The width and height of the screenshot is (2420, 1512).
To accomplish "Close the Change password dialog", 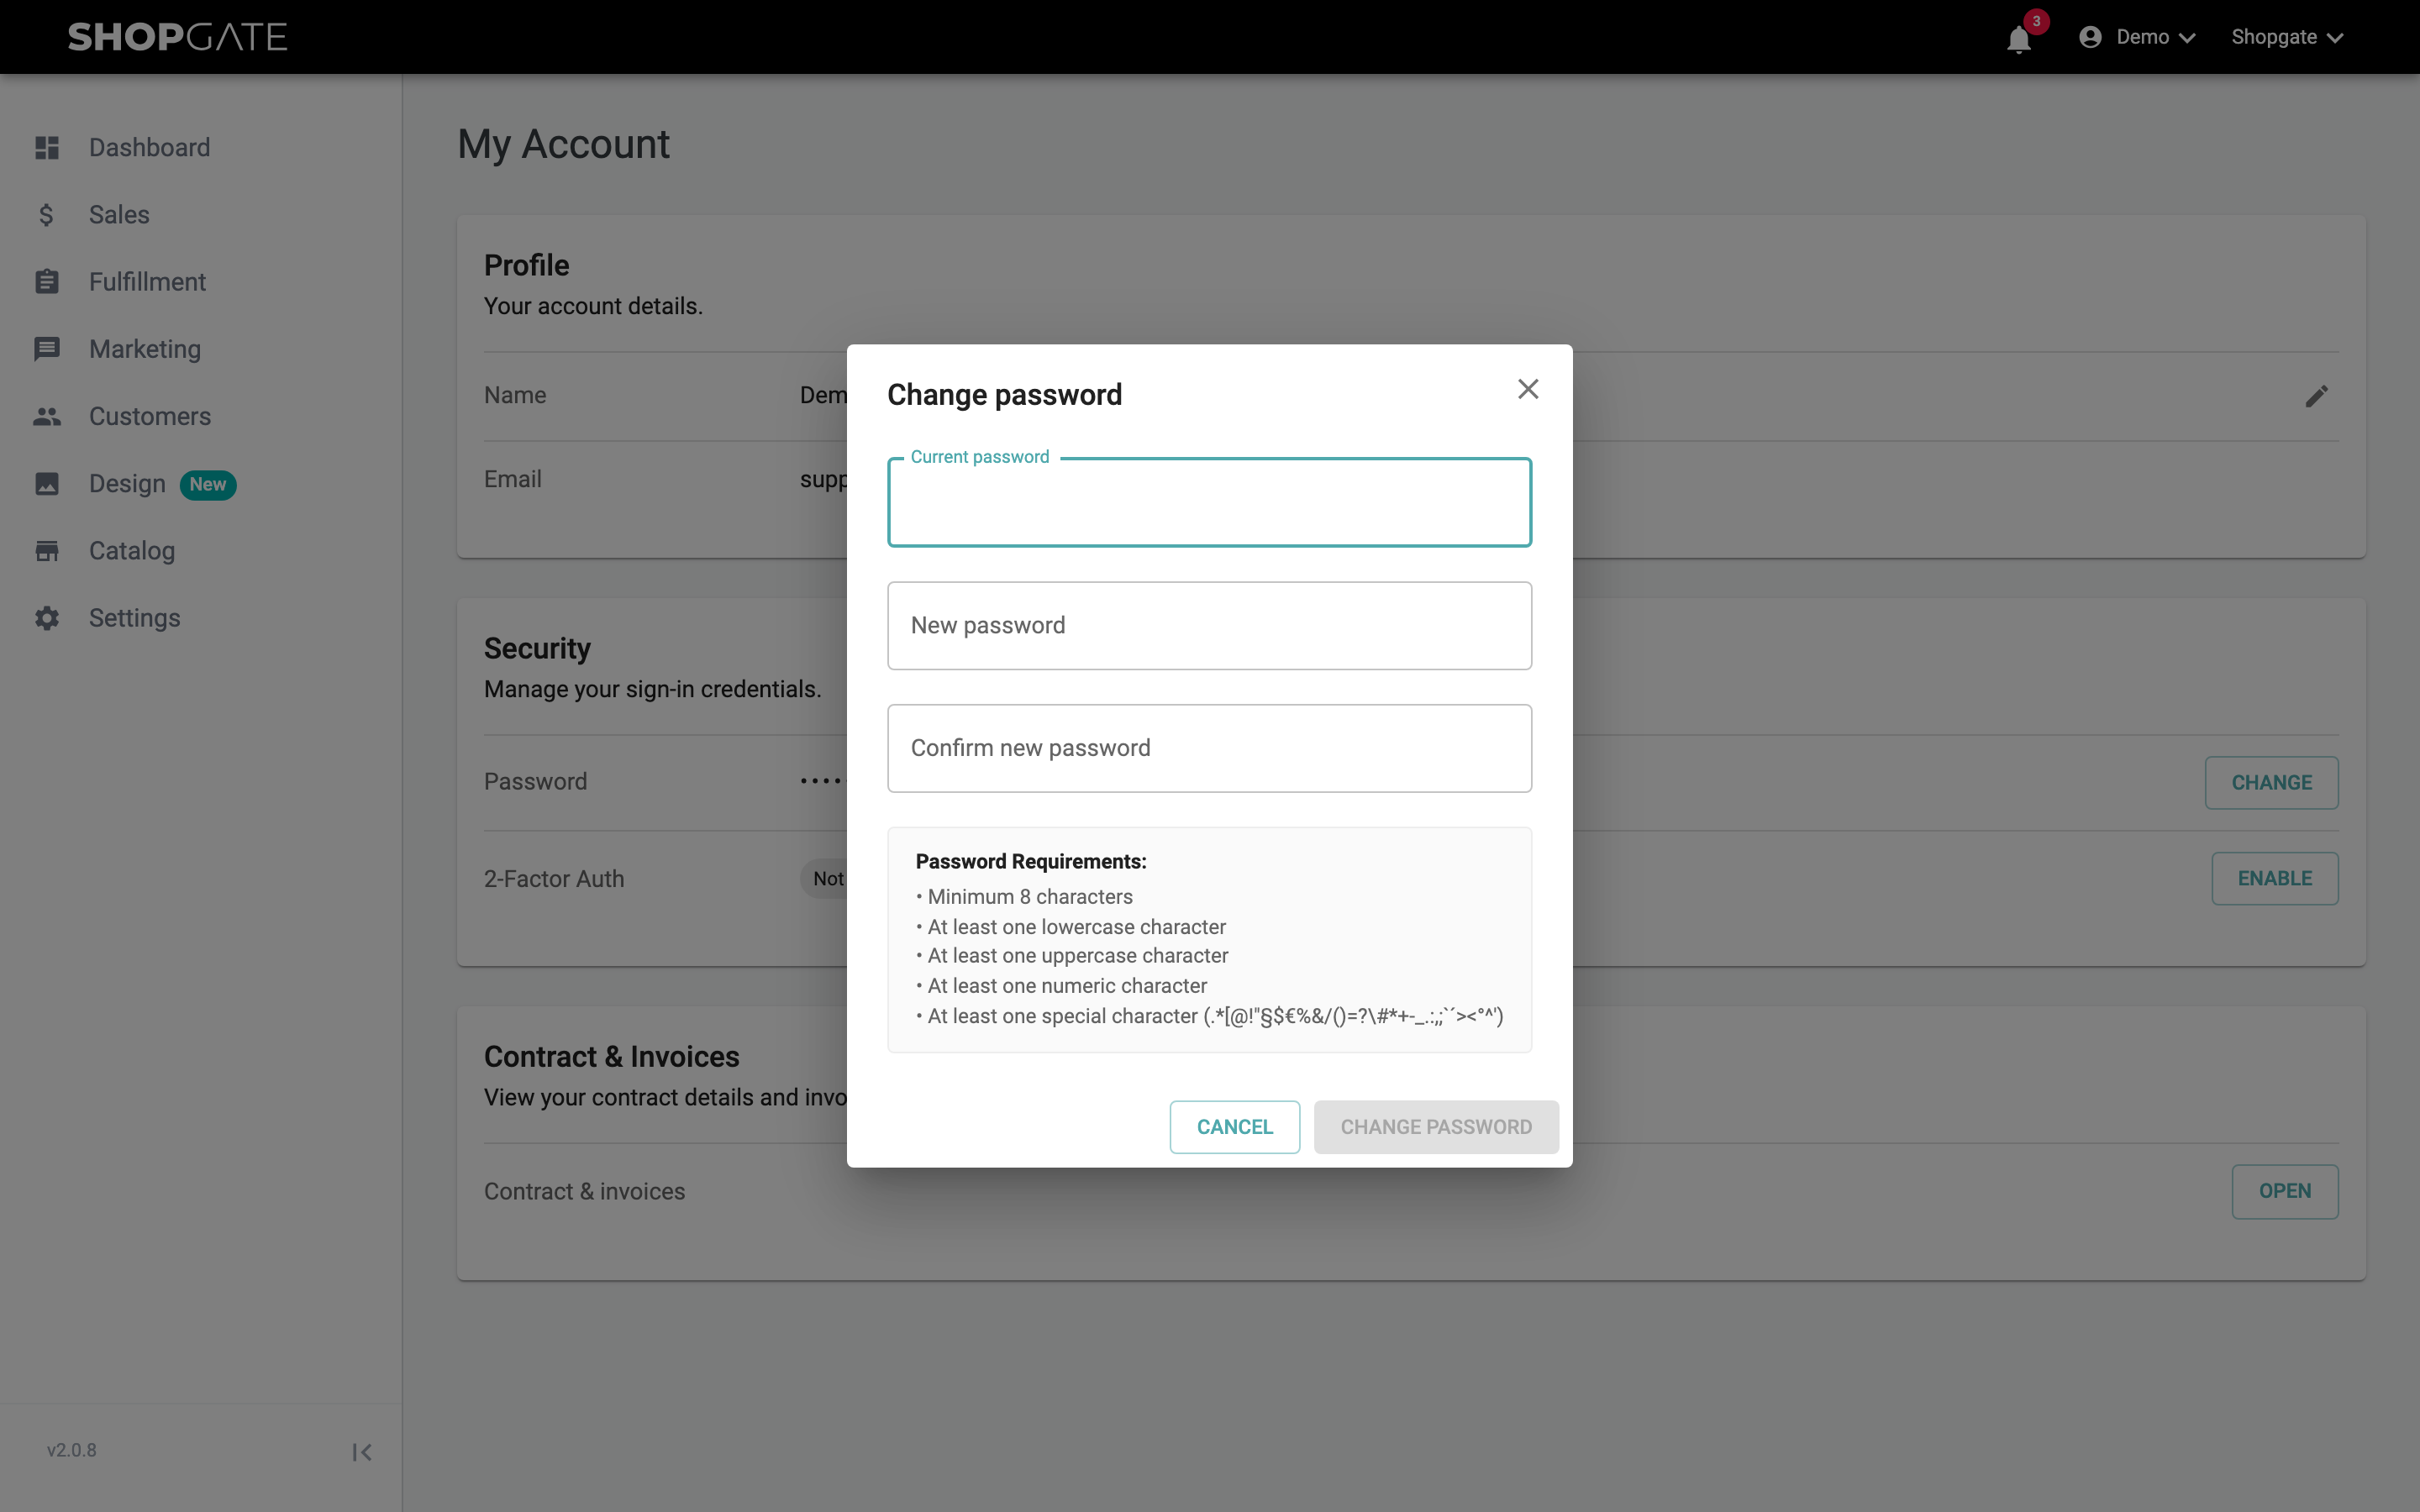I will pyautogui.click(x=1528, y=389).
